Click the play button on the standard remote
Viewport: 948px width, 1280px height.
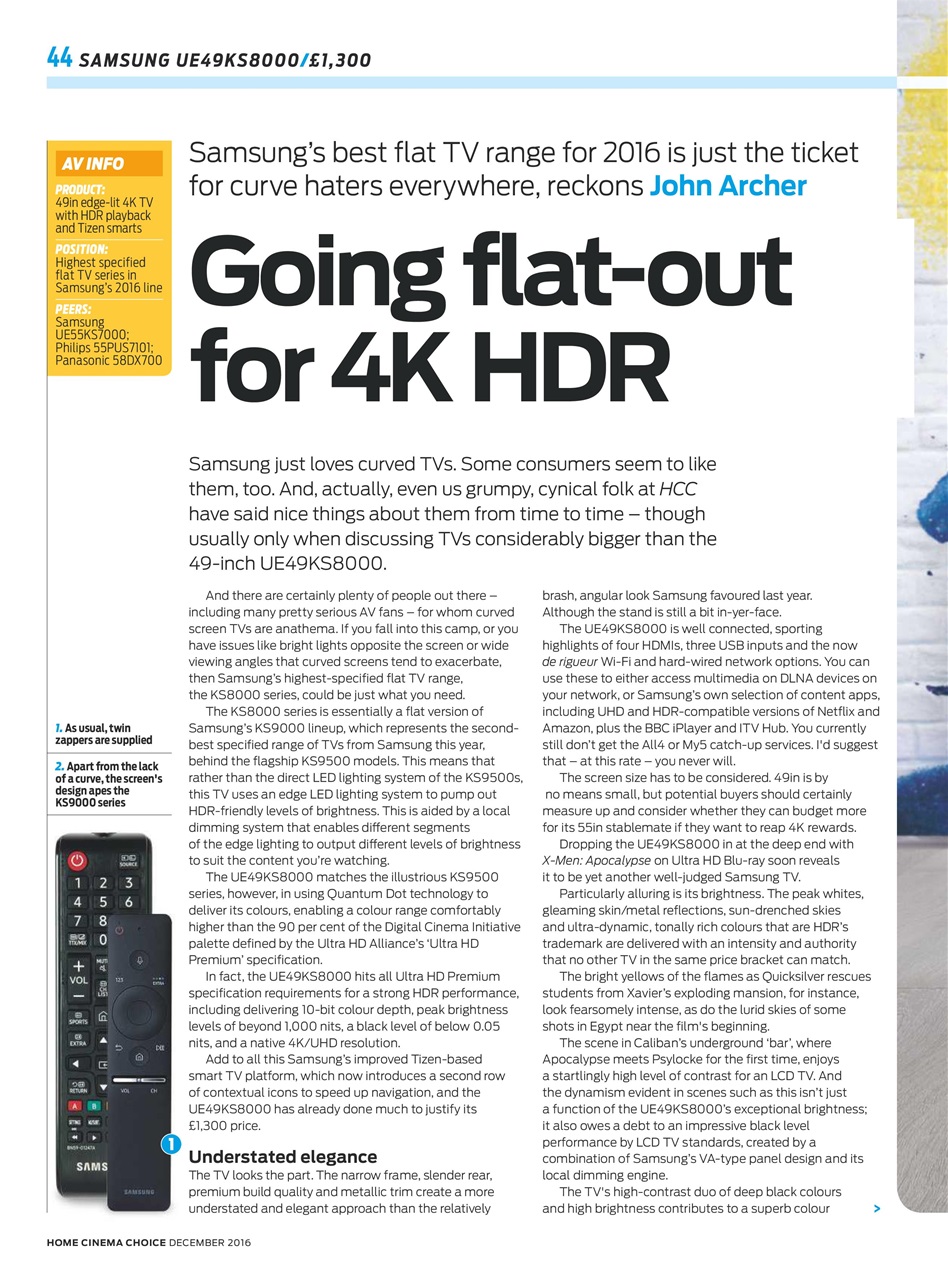coord(94,1137)
